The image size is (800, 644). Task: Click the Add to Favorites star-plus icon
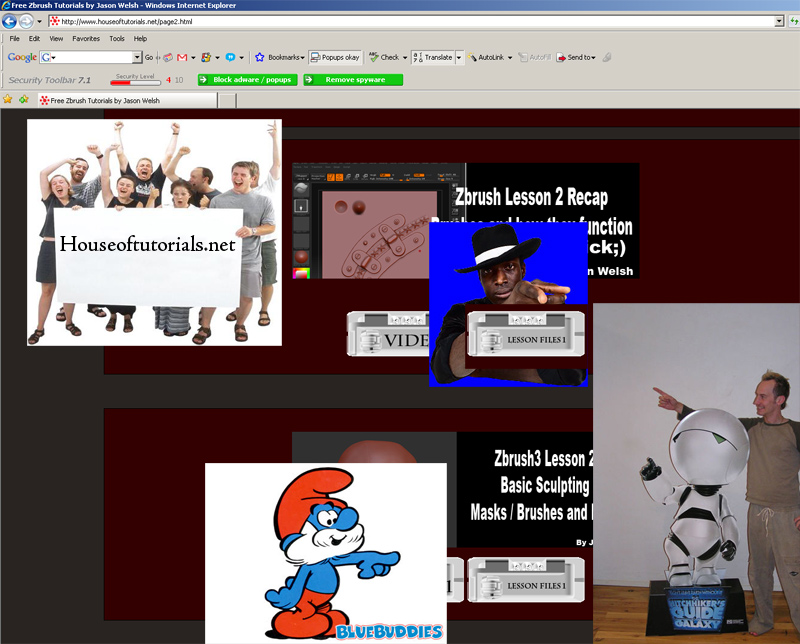pyautogui.click(x=24, y=100)
